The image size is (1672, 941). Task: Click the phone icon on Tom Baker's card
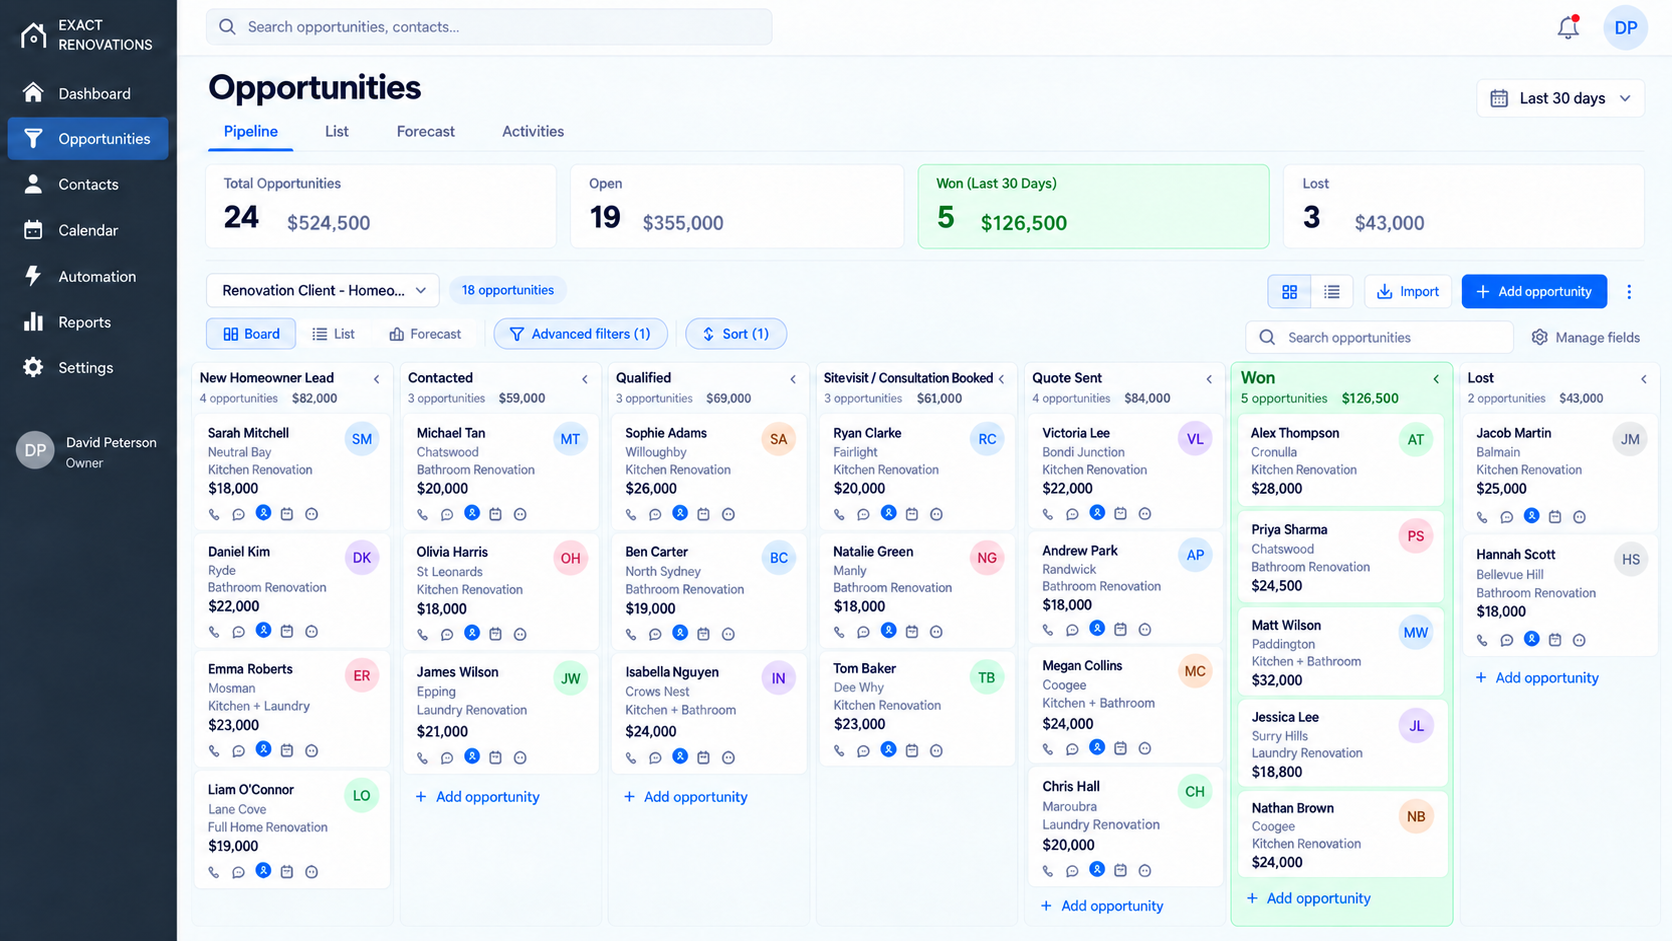(839, 751)
